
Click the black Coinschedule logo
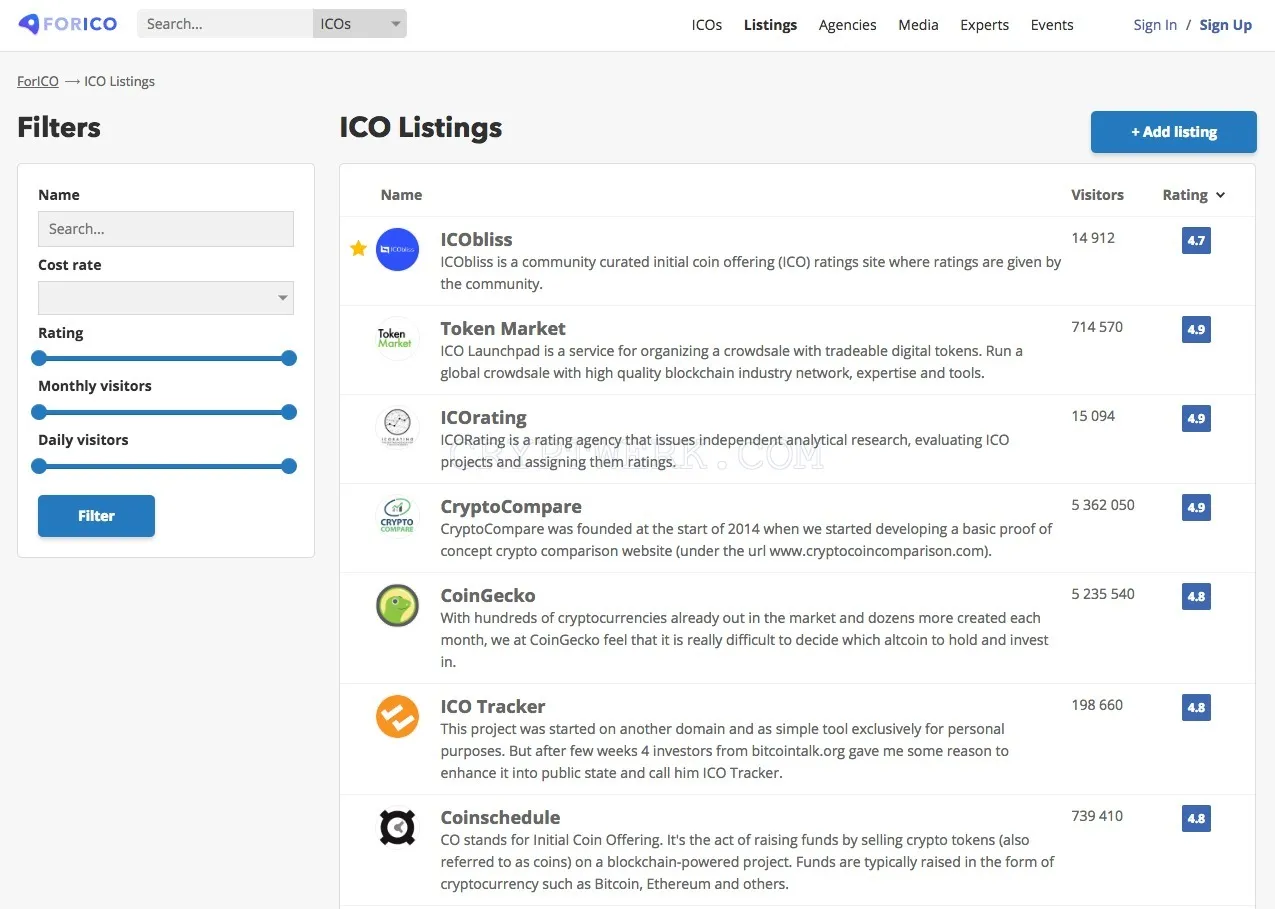click(397, 827)
